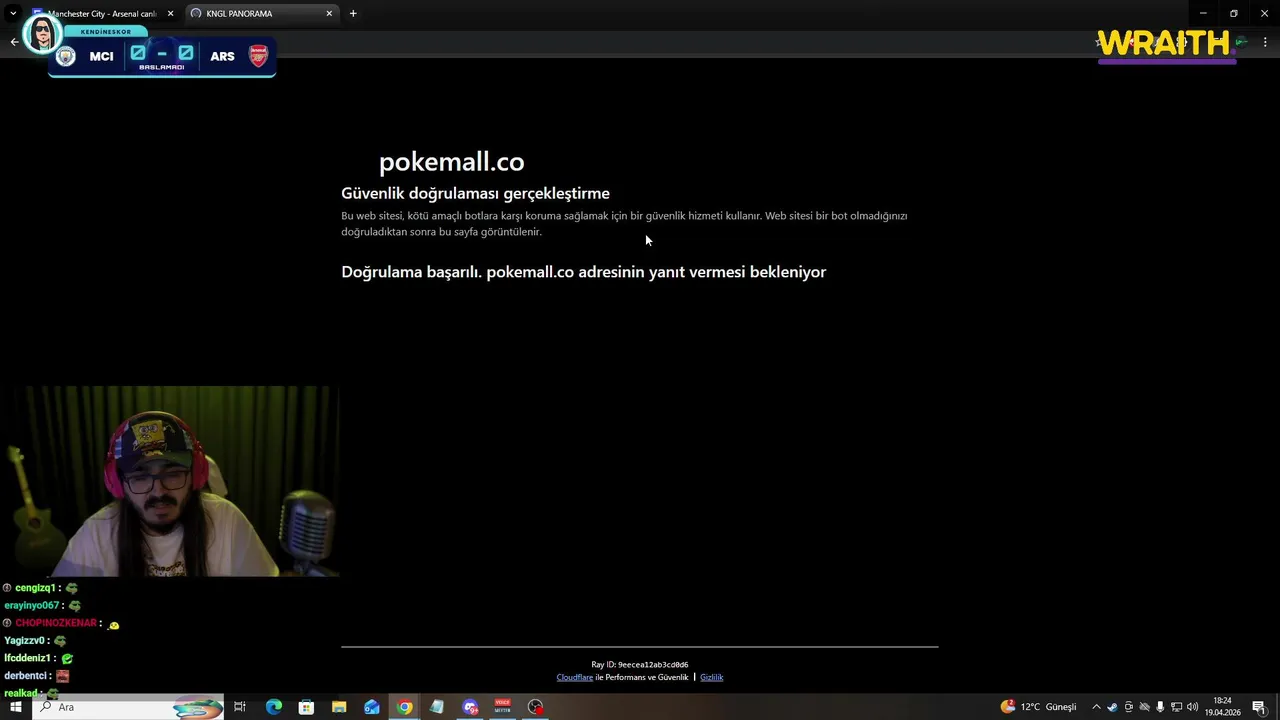Viewport: 1280px width, 720px height.
Task: Go back with the browser back arrow
Action: 14,42
